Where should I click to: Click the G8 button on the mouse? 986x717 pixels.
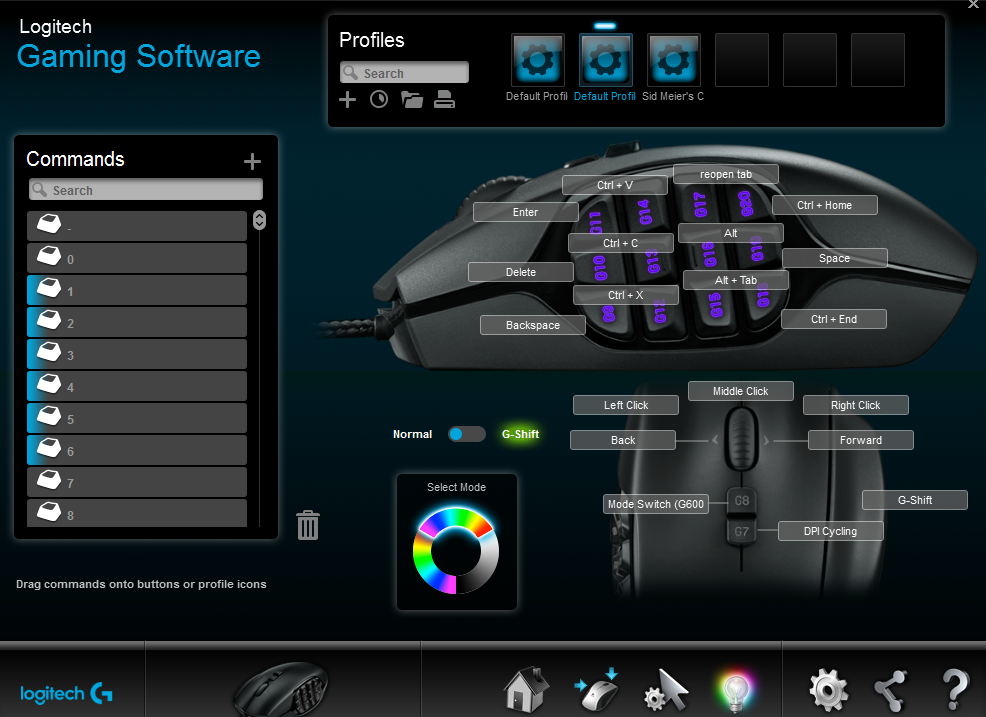(x=742, y=501)
